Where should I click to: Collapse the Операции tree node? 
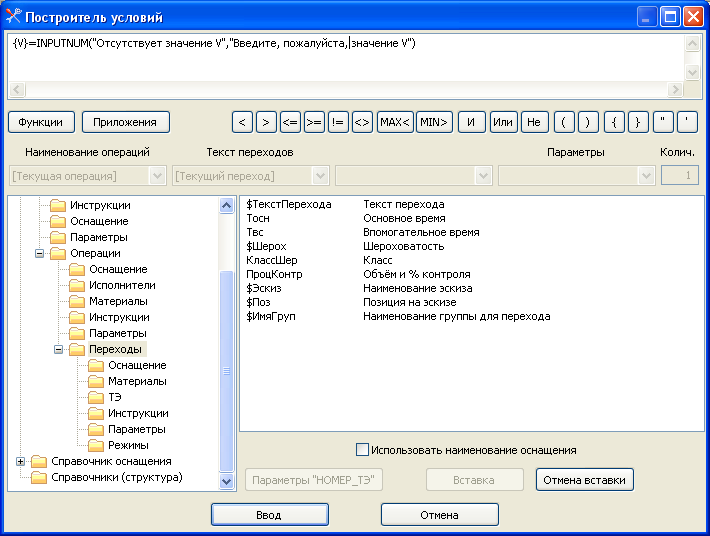(x=40, y=253)
